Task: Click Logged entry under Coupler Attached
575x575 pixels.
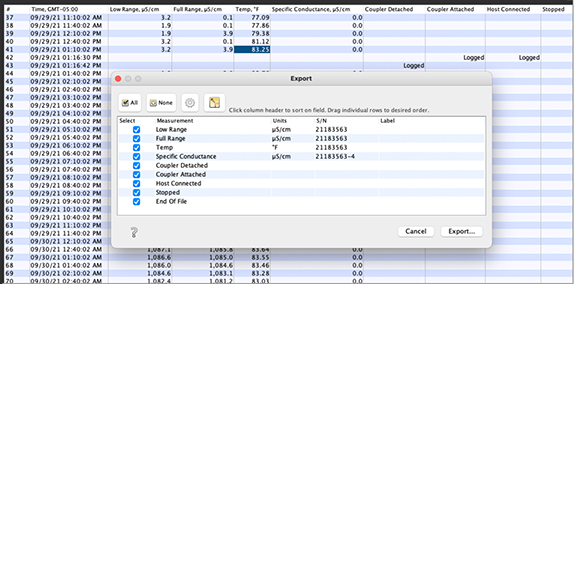Action: point(474,58)
